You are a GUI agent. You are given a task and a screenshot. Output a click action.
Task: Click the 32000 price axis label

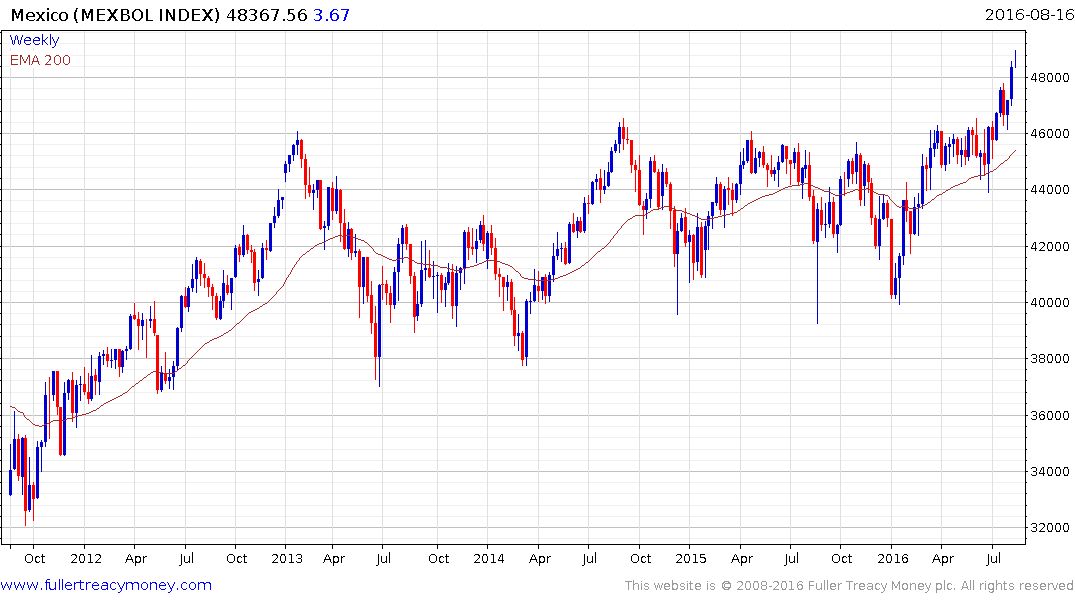(x=1050, y=528)
